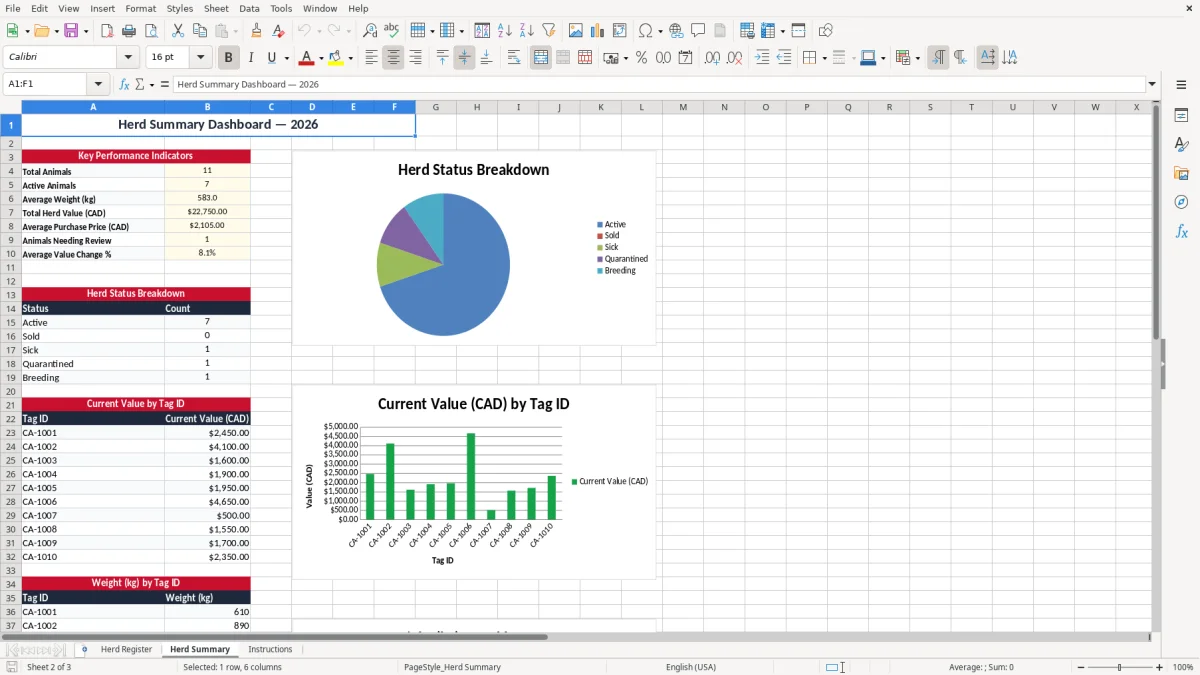Sort ascending with the A-Z icon
Image resolution: width=1200 pixels, height=675 pixels.
click(x=504, y=31)
